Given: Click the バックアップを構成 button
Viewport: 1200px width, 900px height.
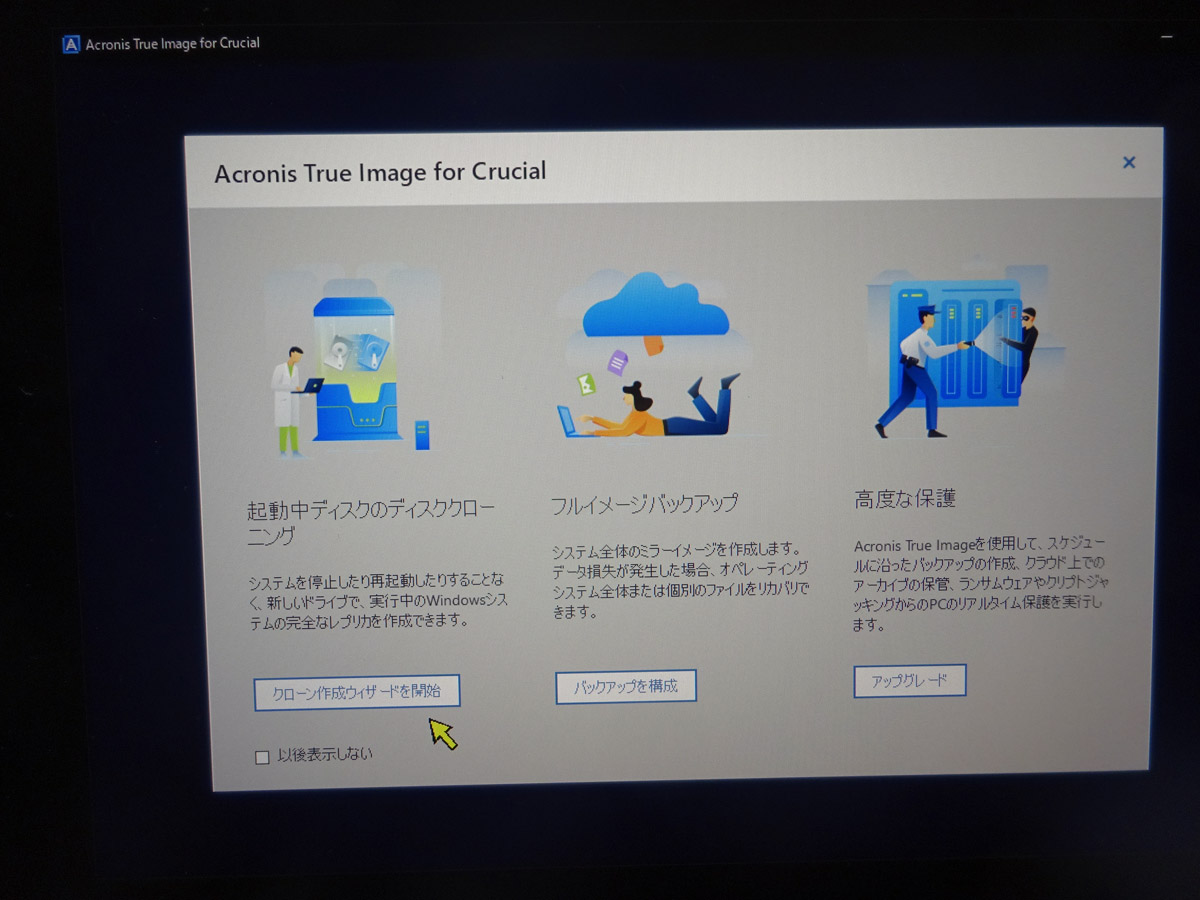Looking at the screenshot, I should coord(626,686).
